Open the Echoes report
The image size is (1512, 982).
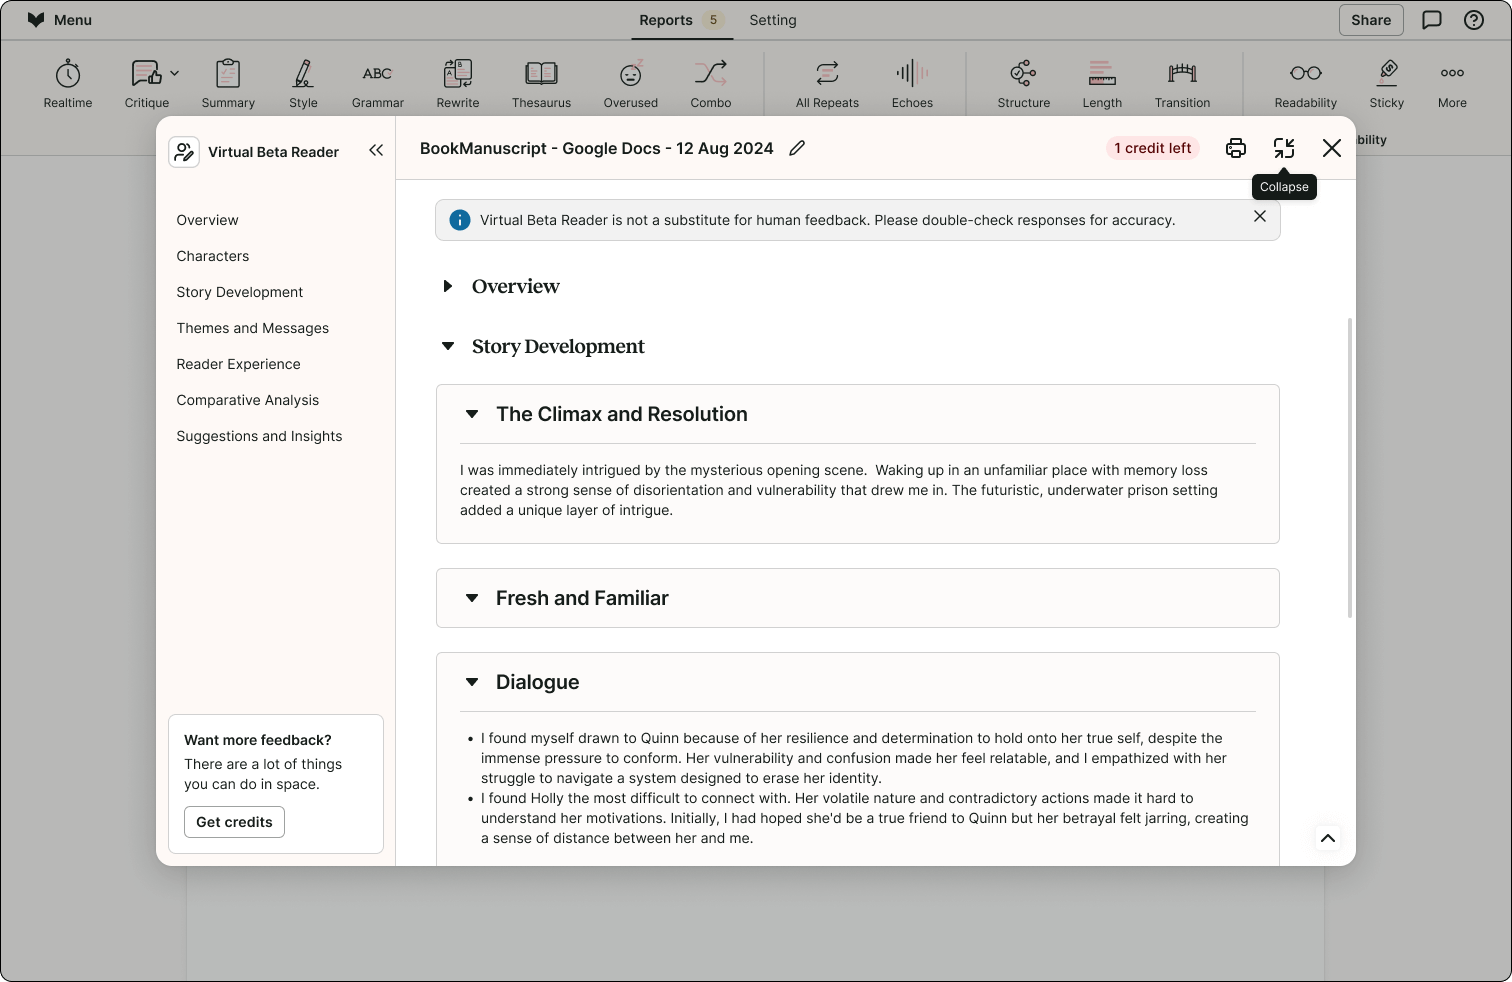(x=911, y=82)
